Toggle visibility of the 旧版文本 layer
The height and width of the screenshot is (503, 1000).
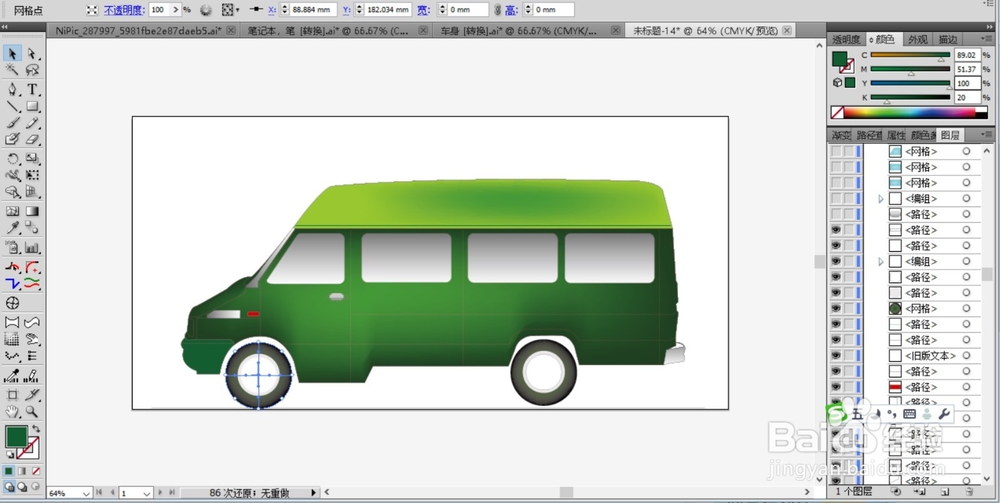coord(835,356)
